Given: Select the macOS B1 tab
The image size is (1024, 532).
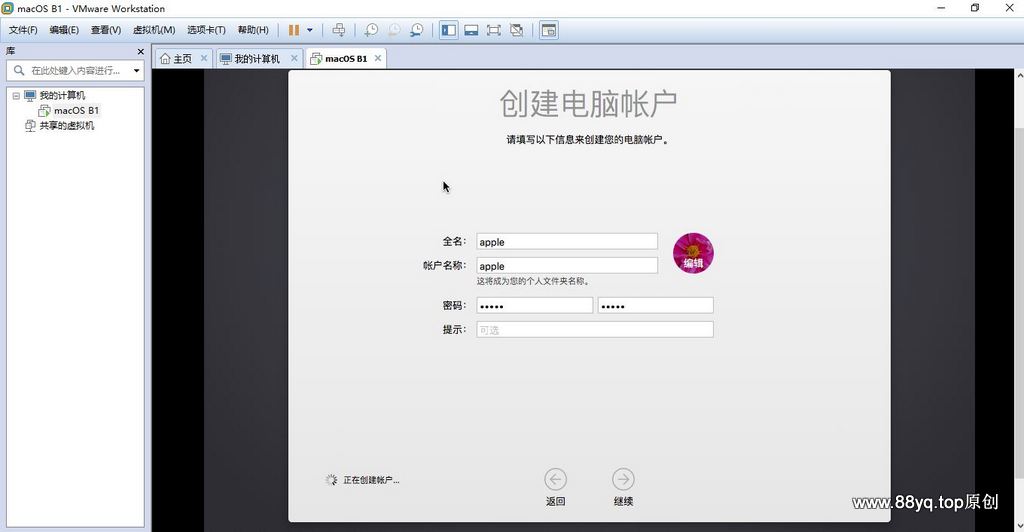Looking at the screenshot, I should pyautogui.click(x=339, y=59).
